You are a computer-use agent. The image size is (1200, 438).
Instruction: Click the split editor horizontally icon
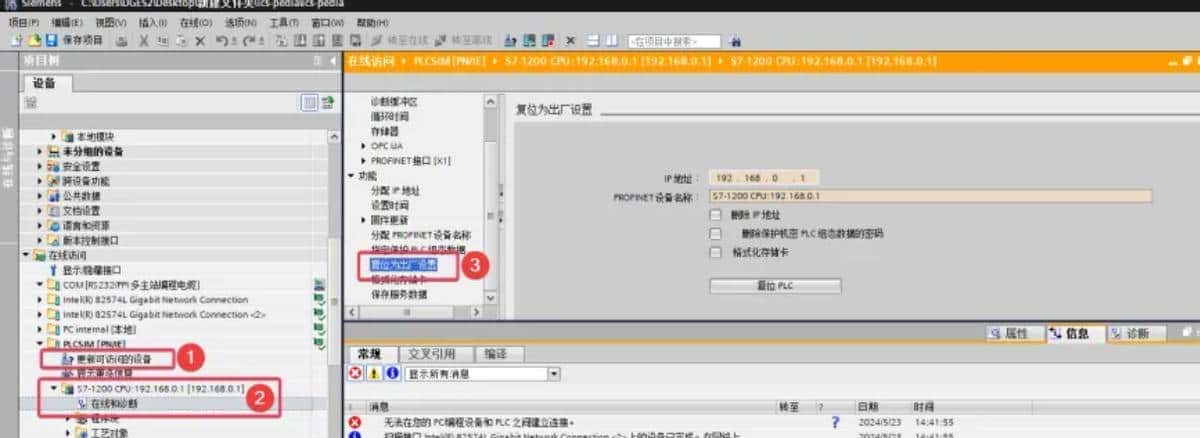[592, 41]
